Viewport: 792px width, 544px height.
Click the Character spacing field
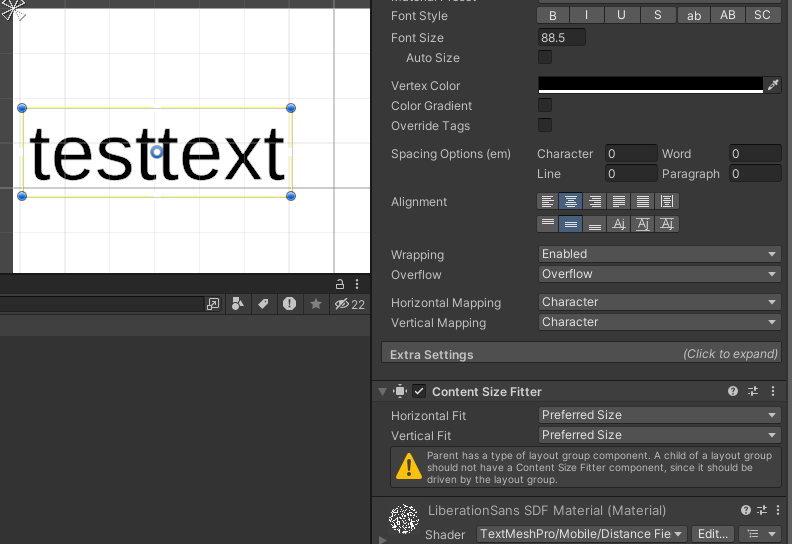click(x=631, y=154)
